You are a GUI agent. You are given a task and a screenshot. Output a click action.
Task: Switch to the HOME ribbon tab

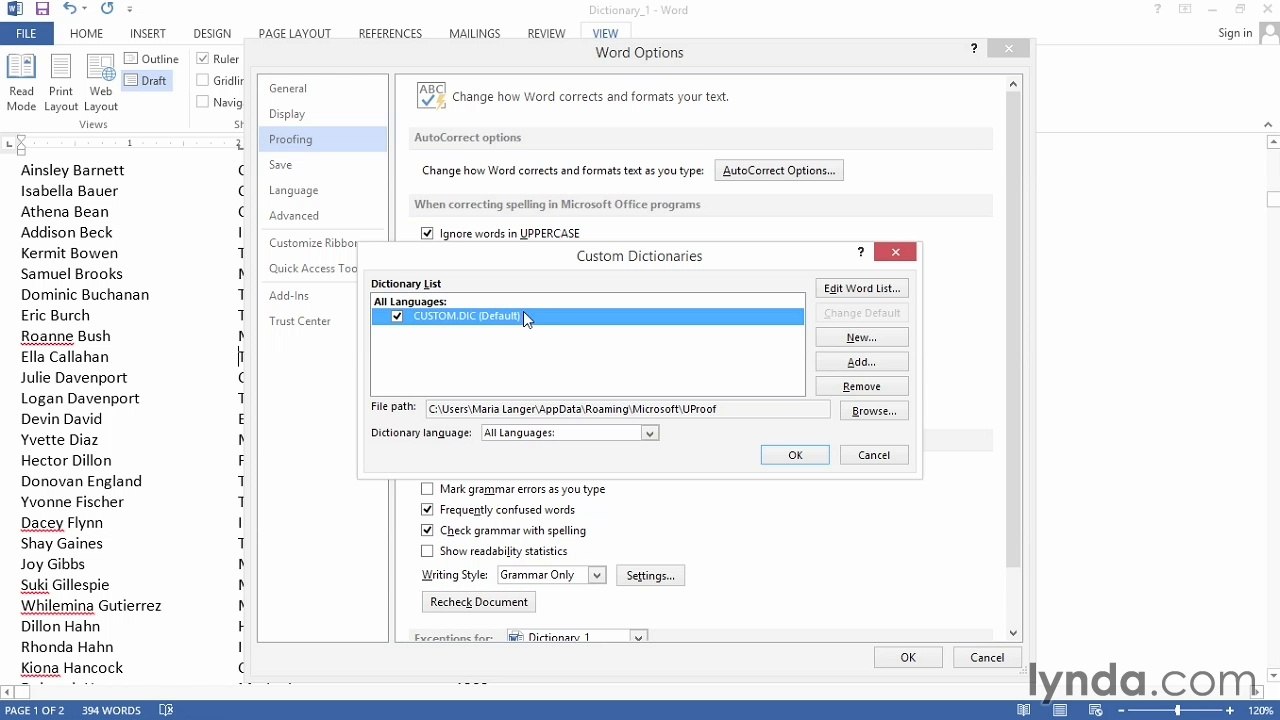(86, 34)
